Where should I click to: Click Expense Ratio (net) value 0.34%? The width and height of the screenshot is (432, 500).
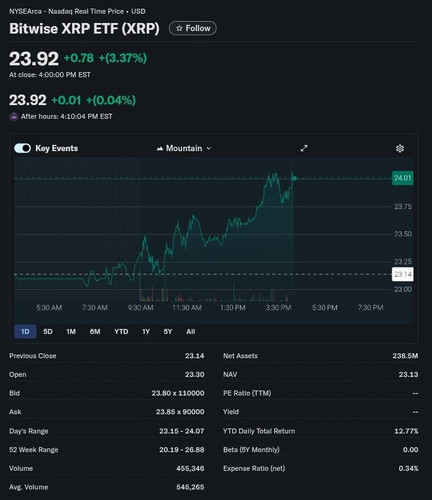(x=408, y=468)
